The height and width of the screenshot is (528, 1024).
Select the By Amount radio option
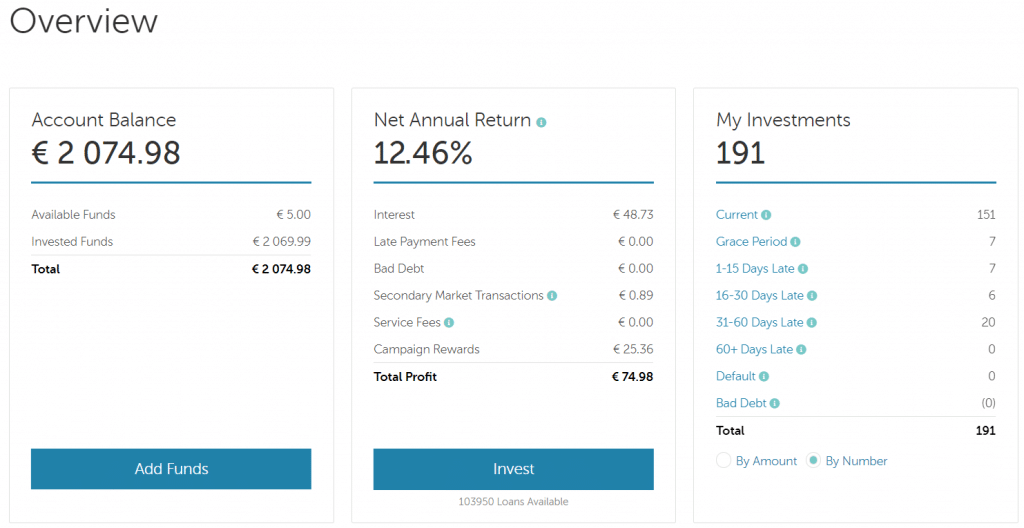click(724, 461)
